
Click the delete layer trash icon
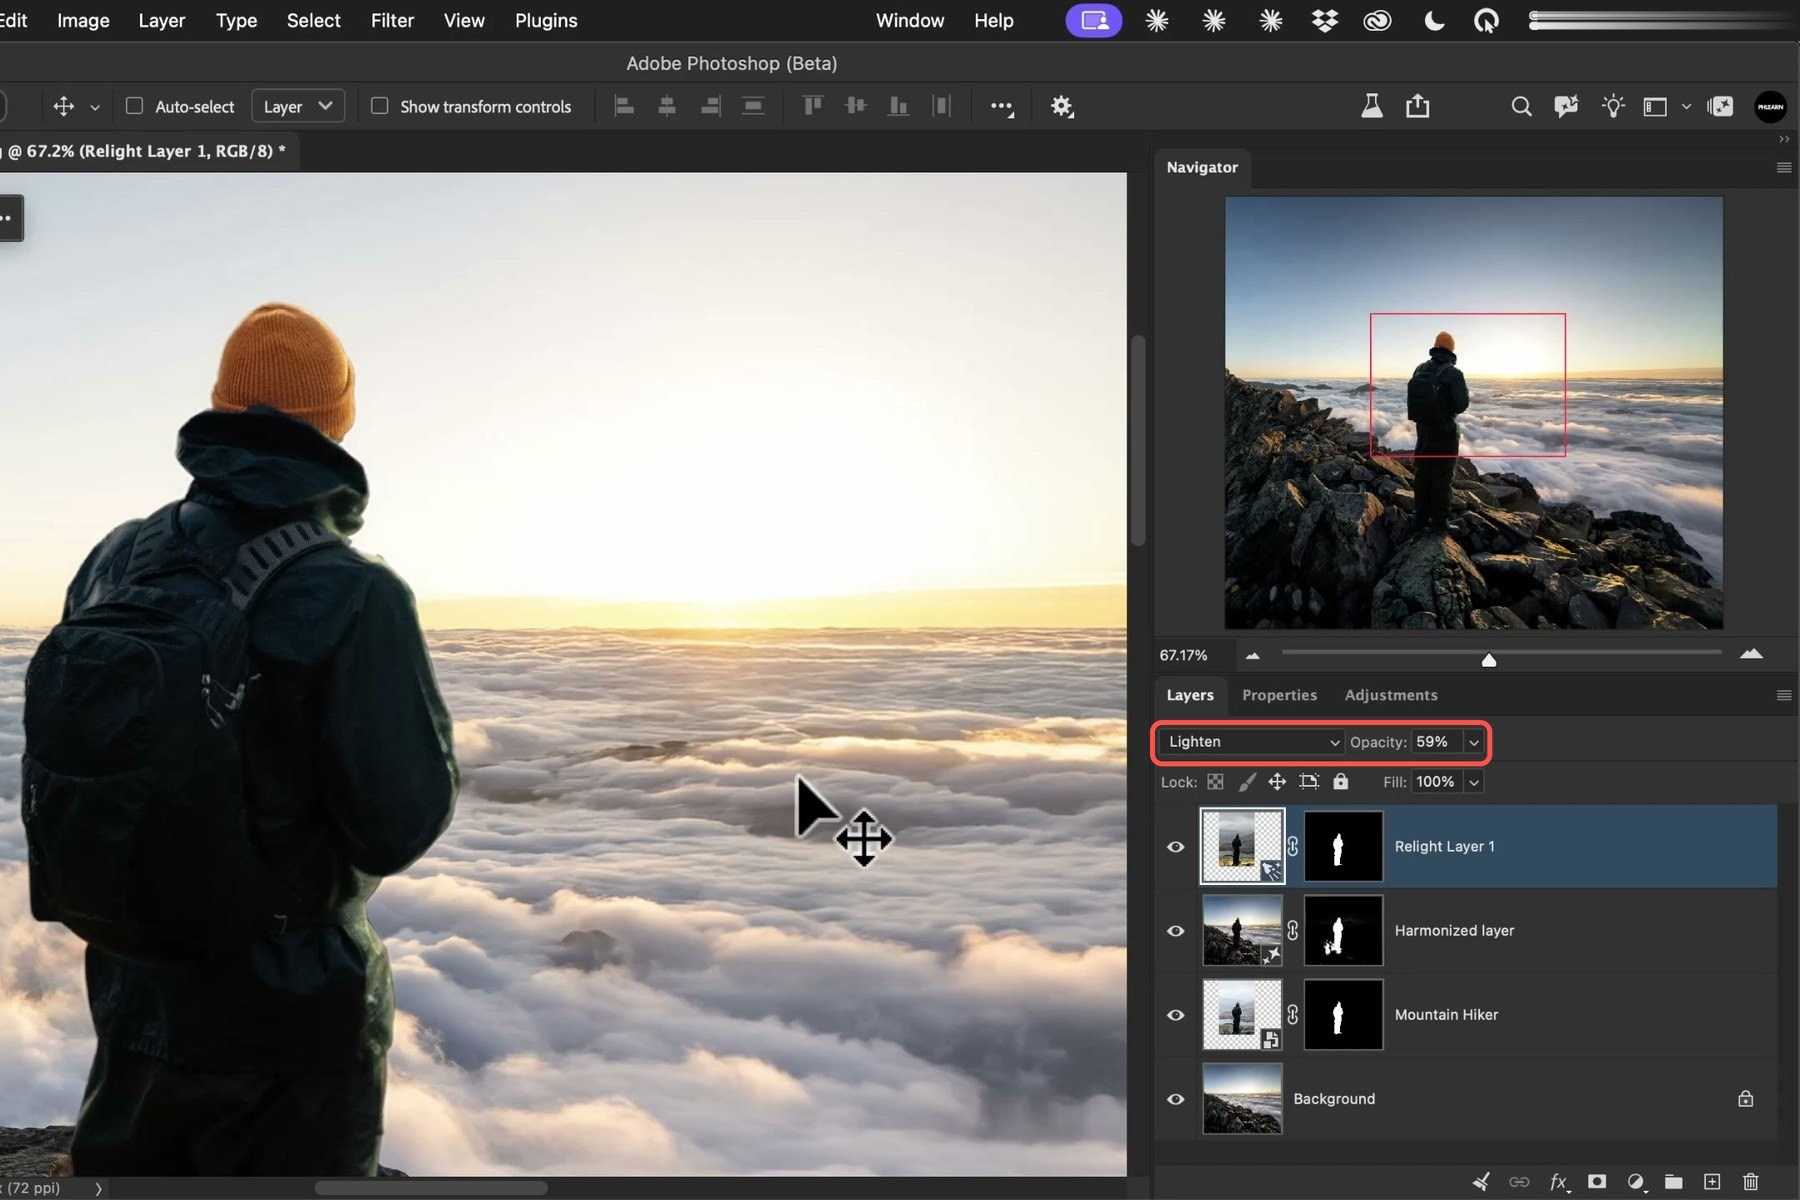(1750, 1182)
